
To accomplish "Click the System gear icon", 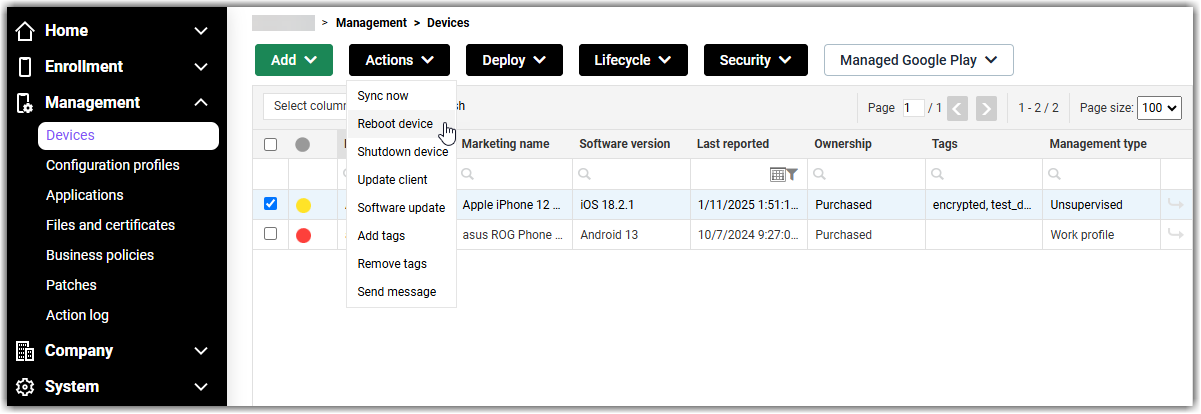I will [x=26, y=387].
